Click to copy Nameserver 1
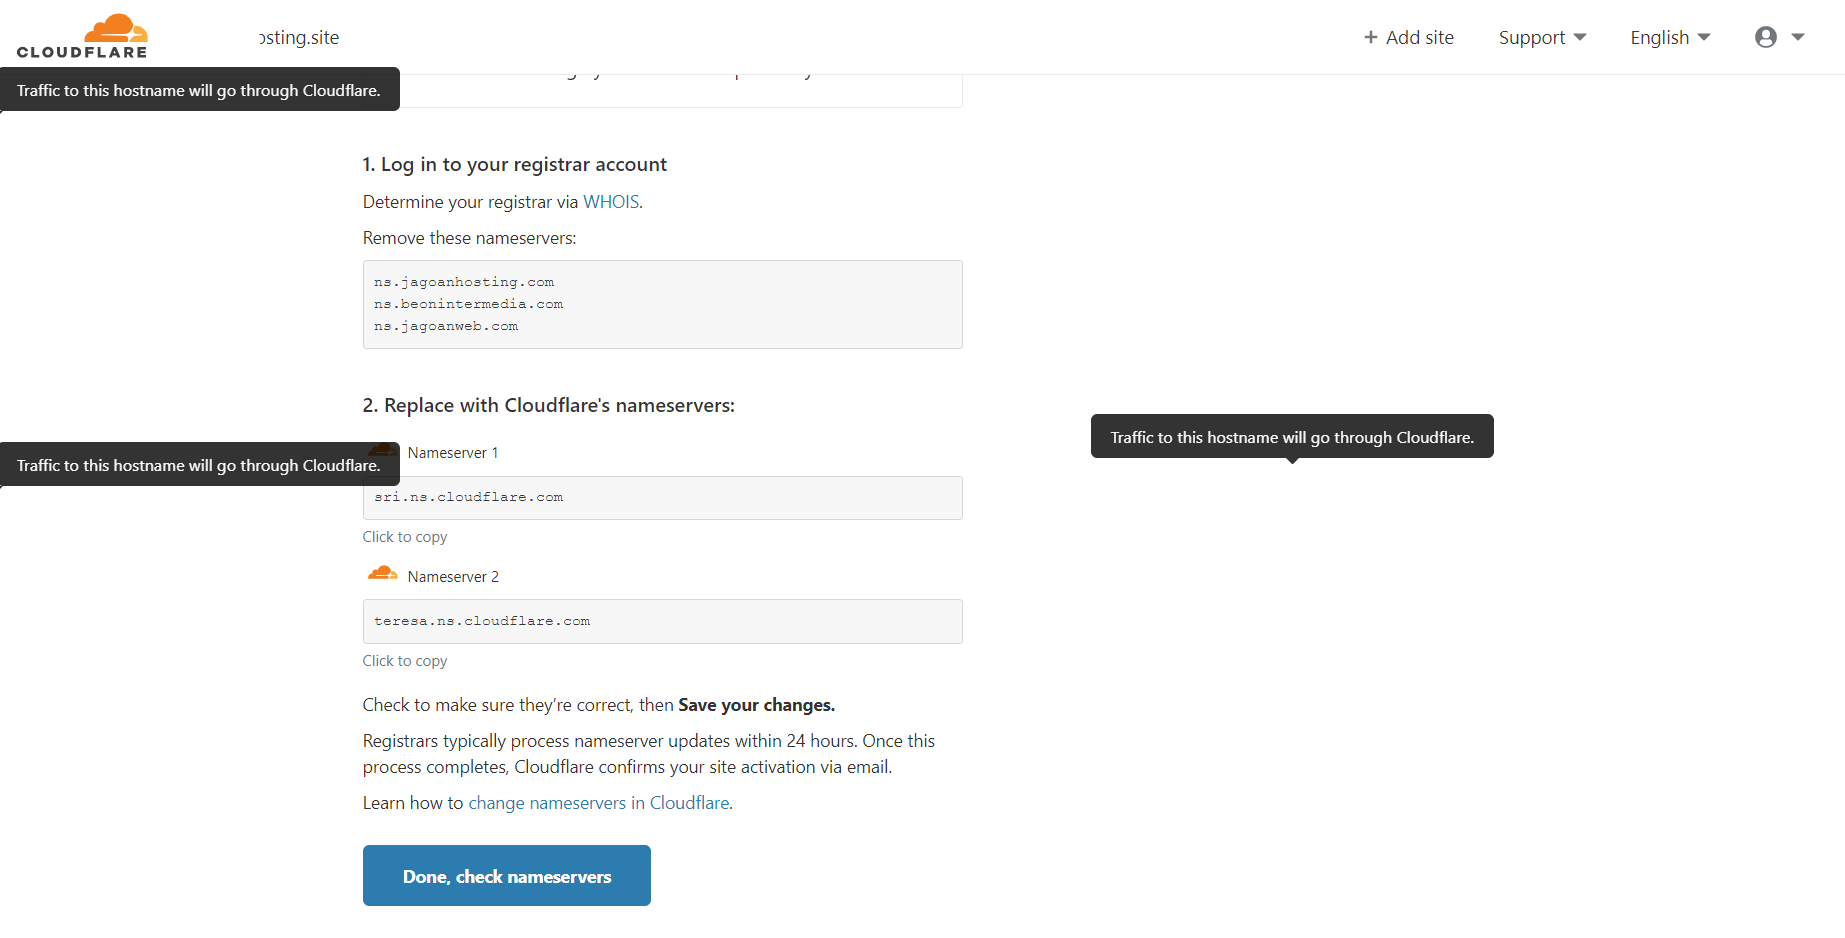The height and width of the screenshot is (938, 1845). 404,537
